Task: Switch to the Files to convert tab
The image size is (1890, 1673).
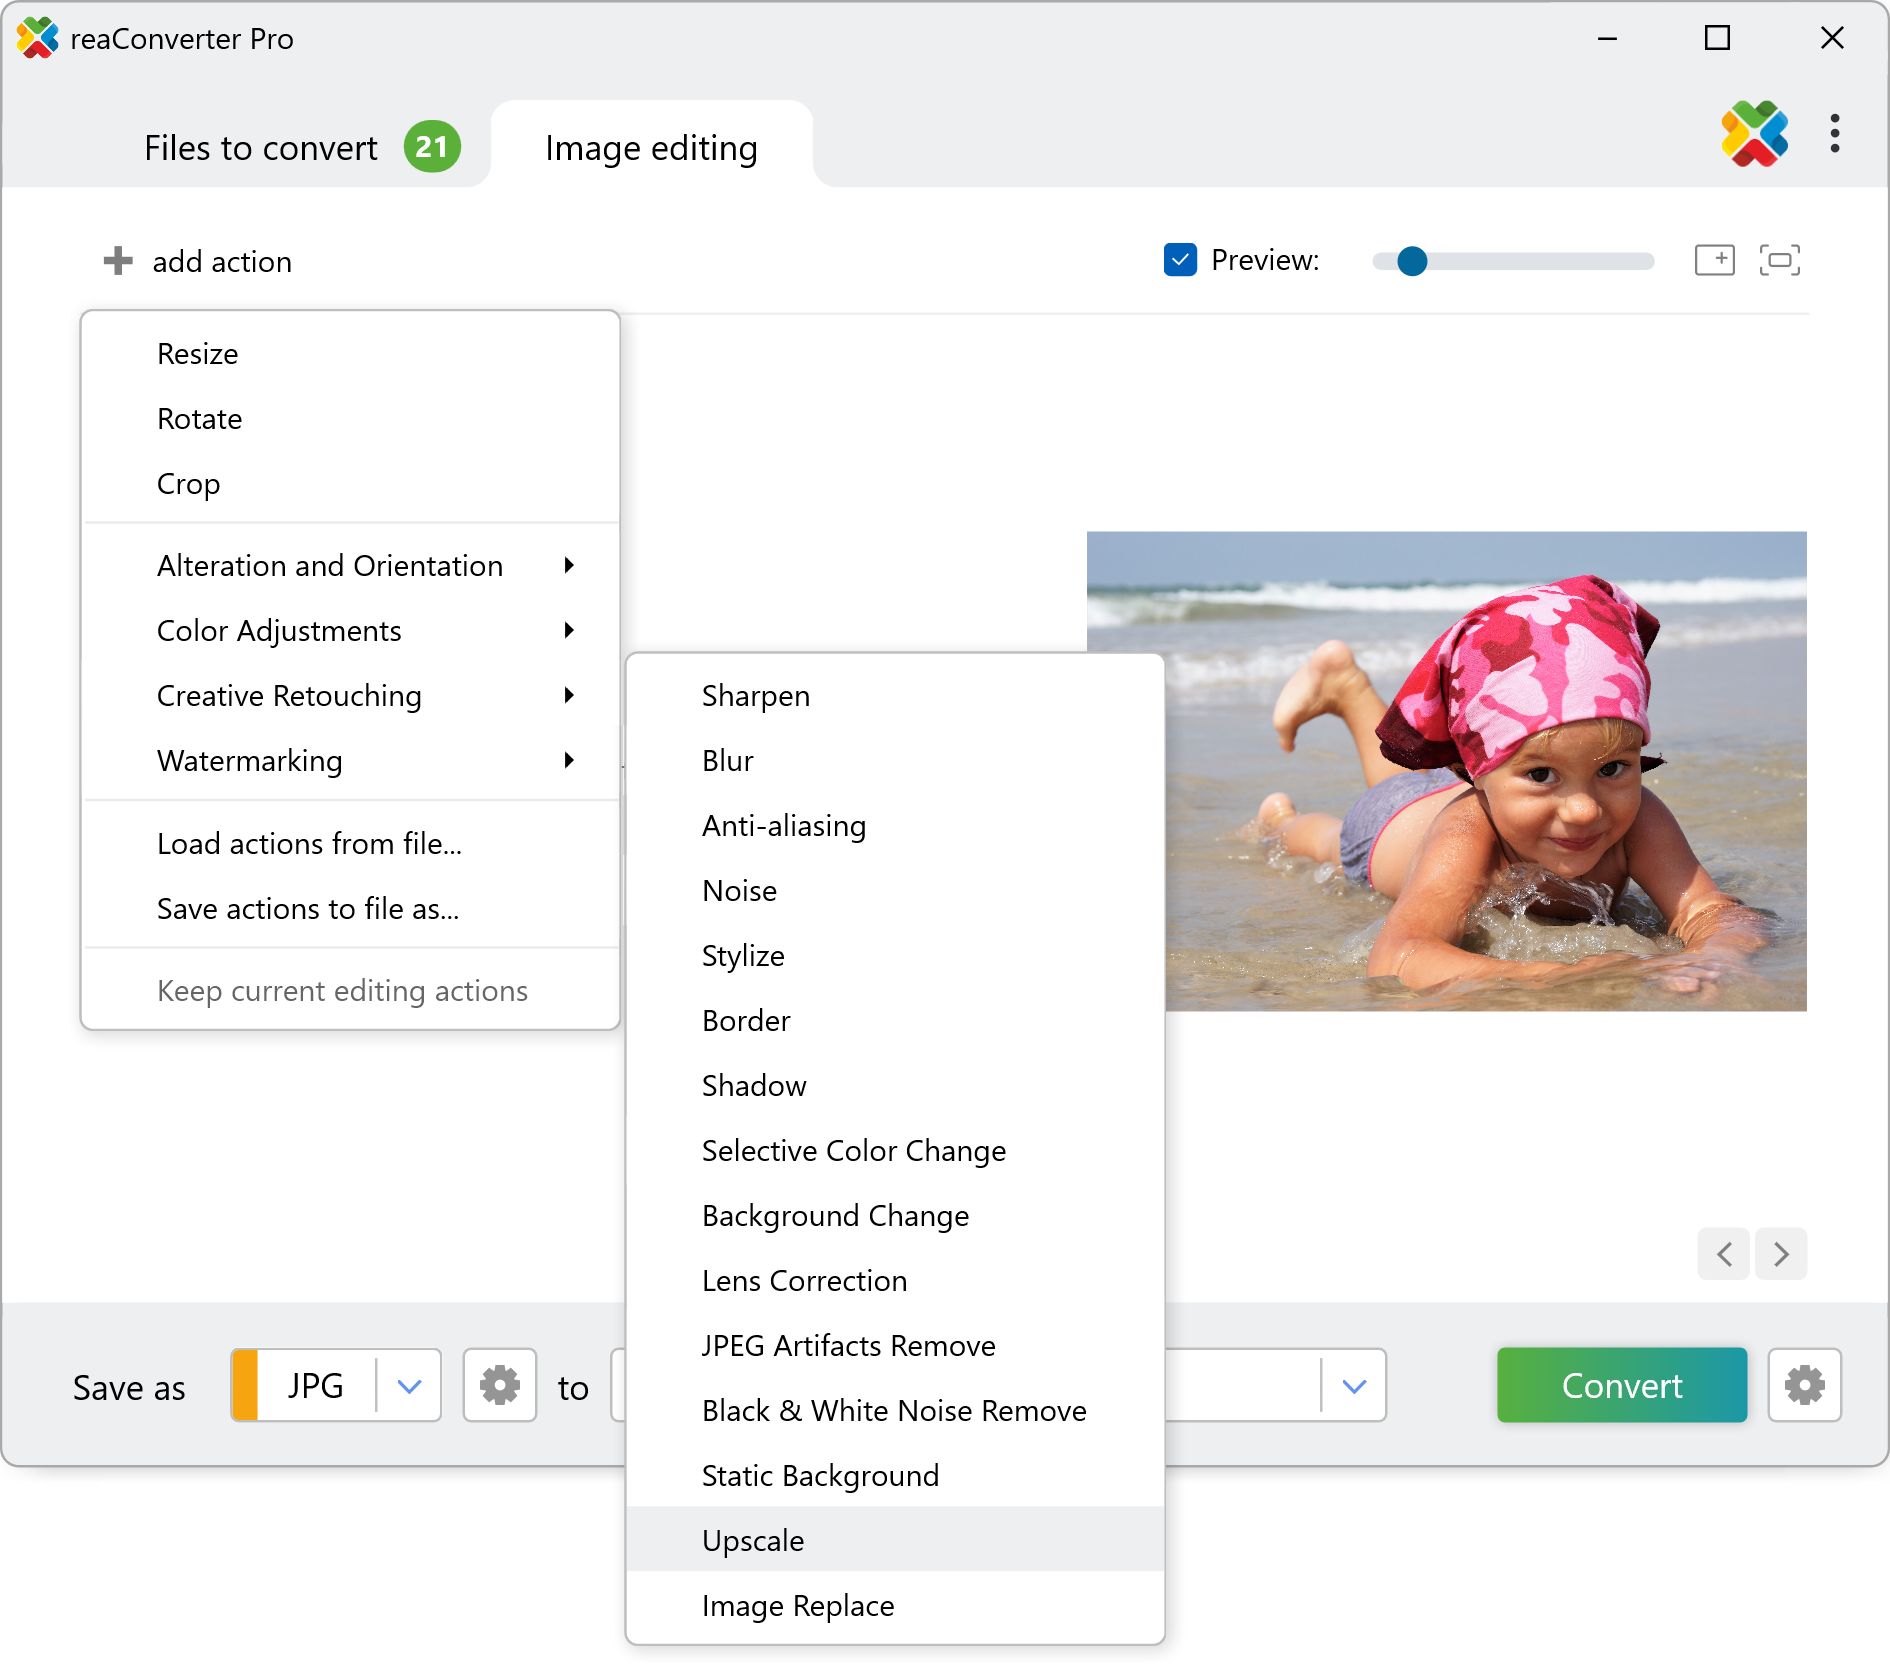Action: coord(262,148)
